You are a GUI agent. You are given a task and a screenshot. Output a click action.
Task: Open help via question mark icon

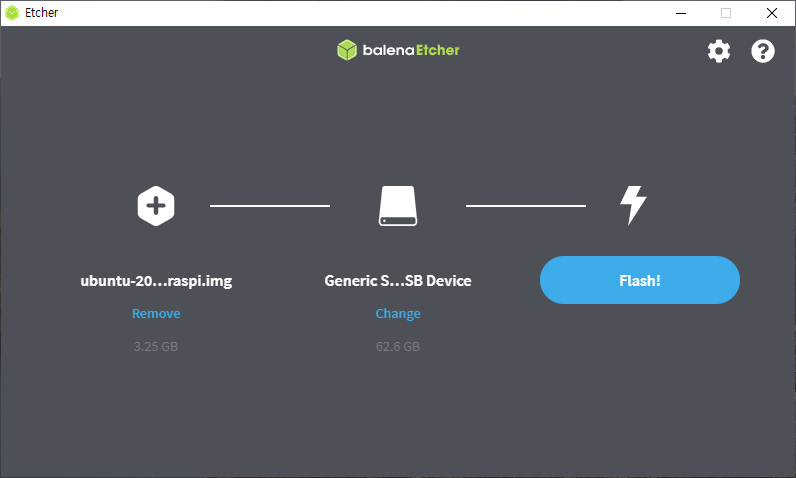[x=762, y=51]
